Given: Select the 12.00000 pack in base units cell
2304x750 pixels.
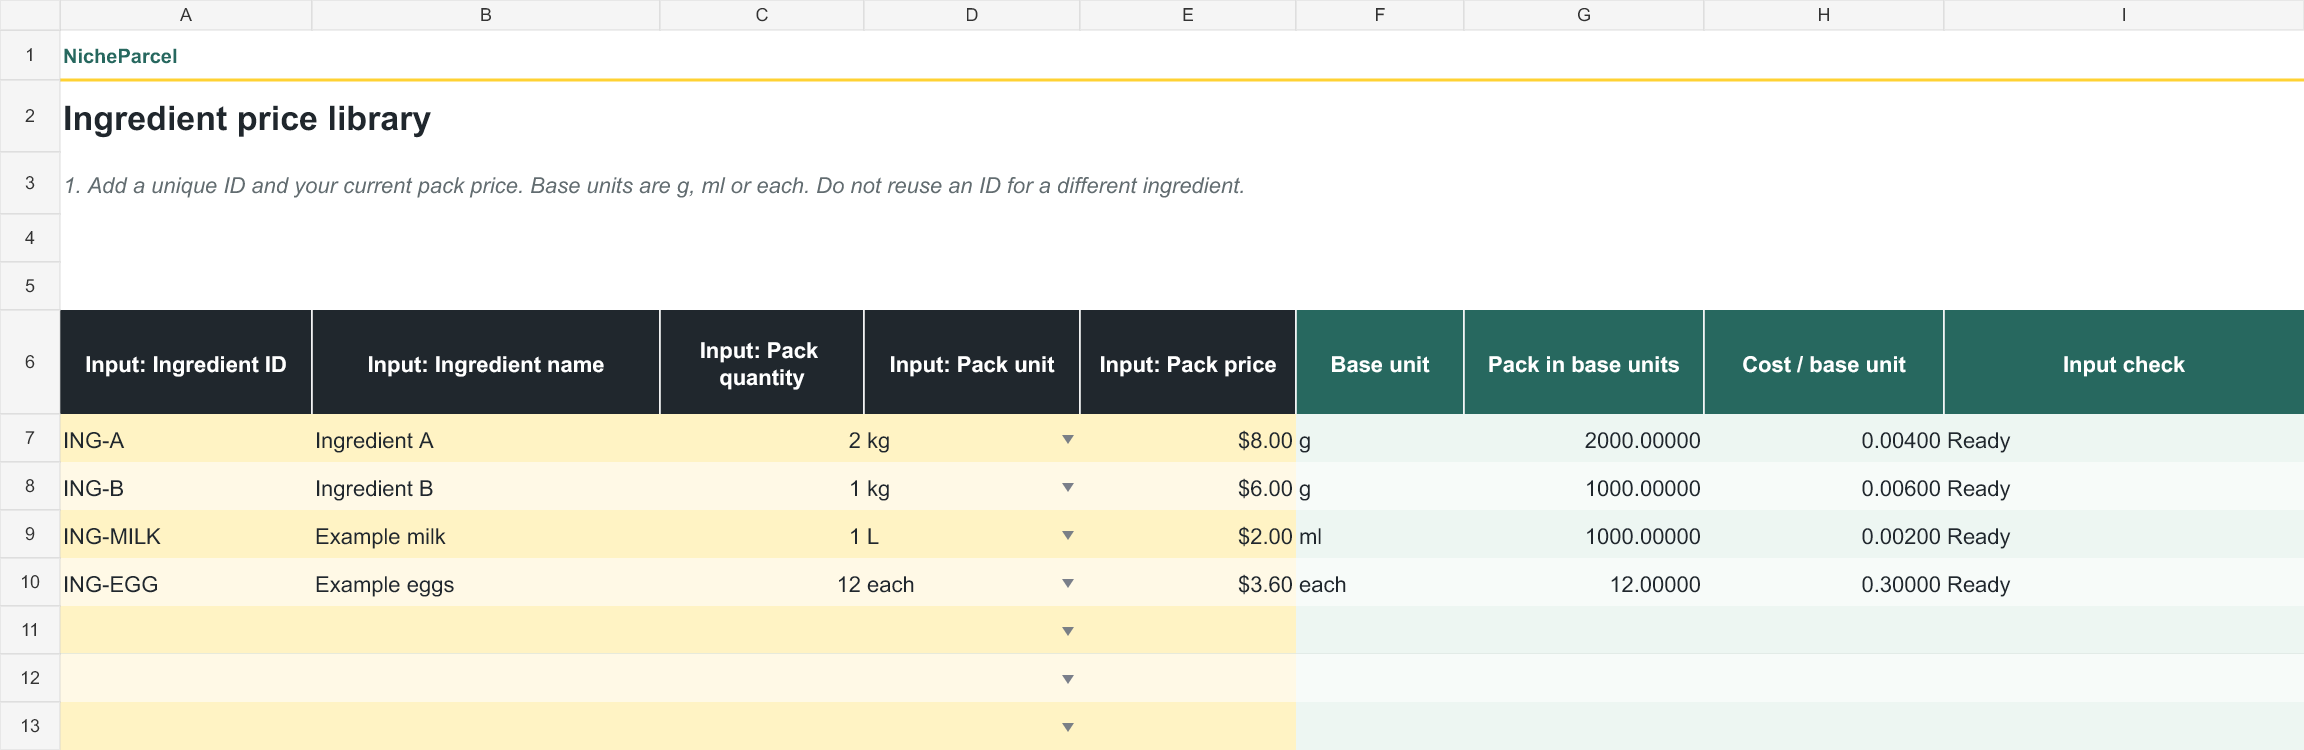Looking at the screenshot, I should [x=1584, y=582].
